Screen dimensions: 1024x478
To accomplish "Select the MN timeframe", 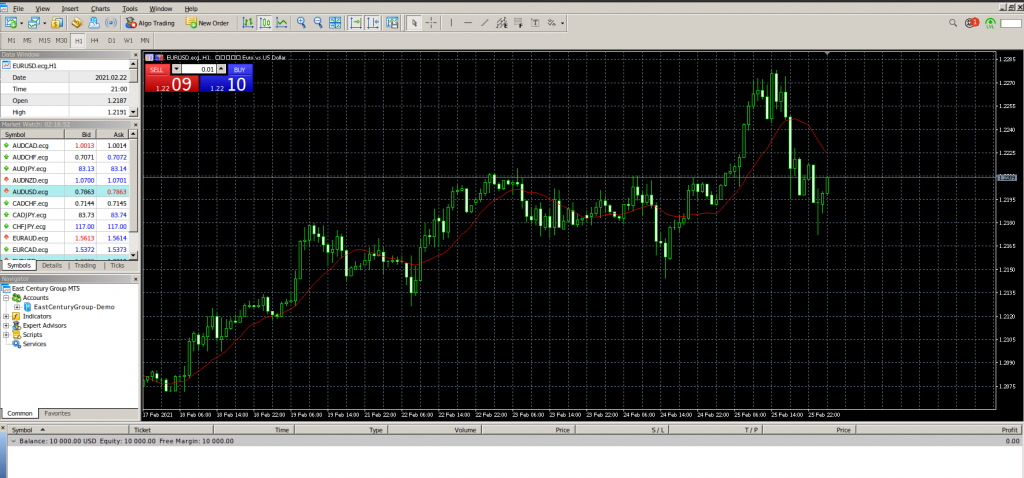I will (x=145, y=40).
